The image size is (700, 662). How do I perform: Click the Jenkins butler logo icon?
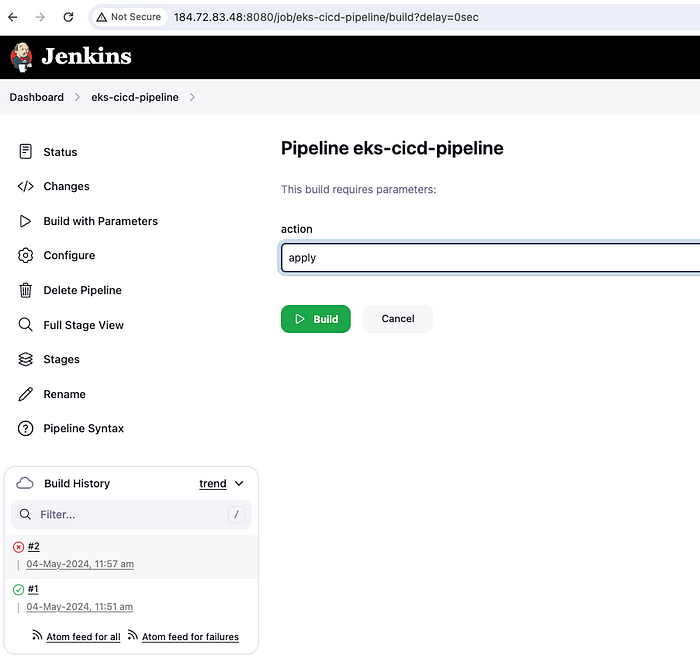(21, 57)
